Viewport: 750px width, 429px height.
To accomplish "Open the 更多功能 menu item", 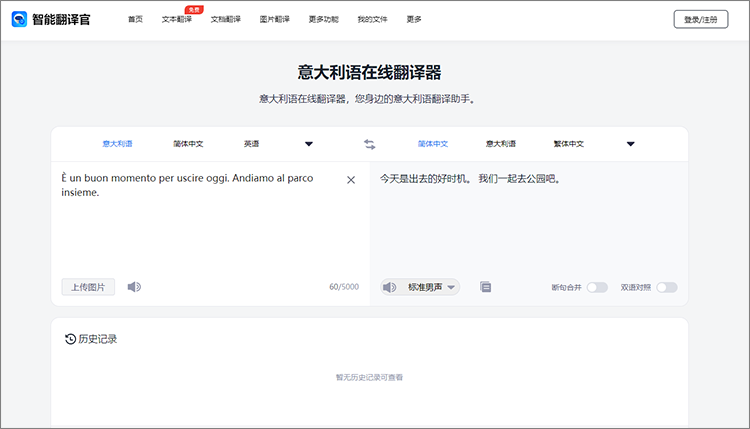I will pos(323,19).
